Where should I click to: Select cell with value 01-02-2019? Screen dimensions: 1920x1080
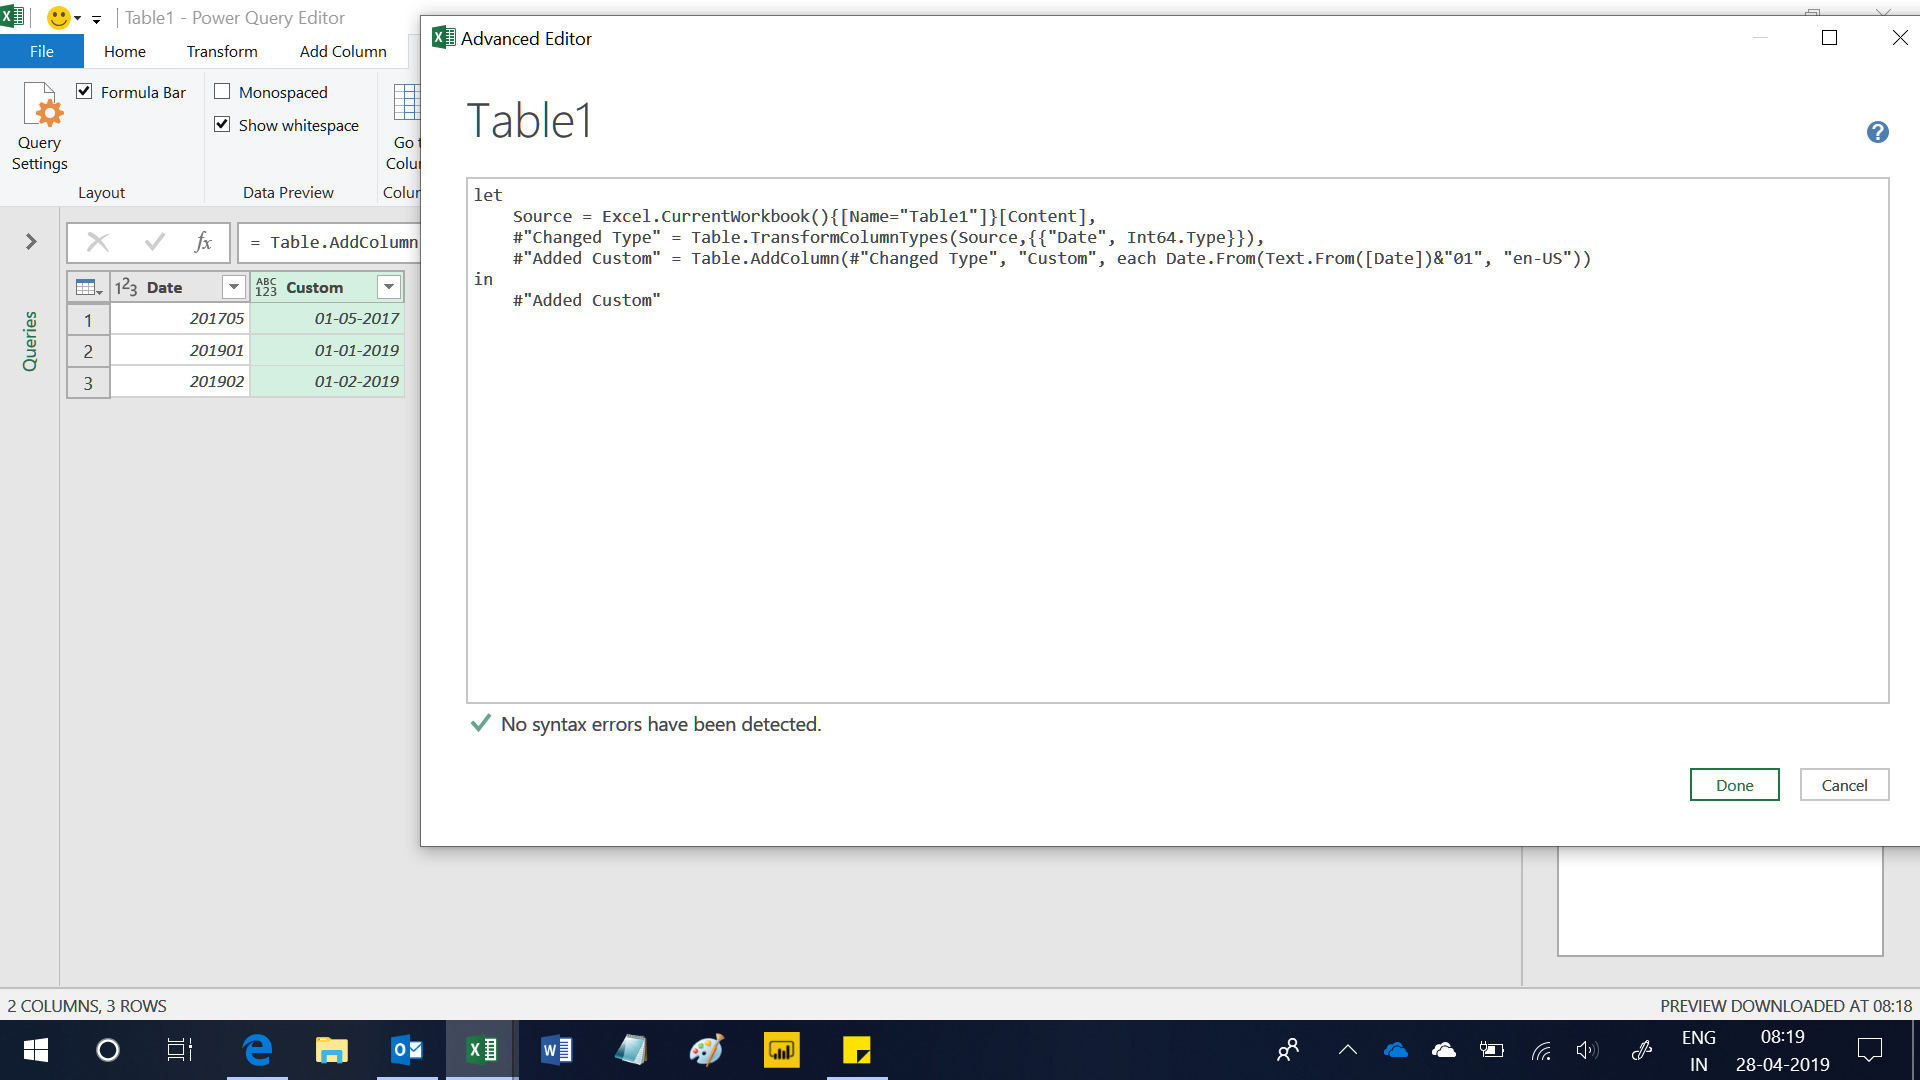tap(327, 382)
